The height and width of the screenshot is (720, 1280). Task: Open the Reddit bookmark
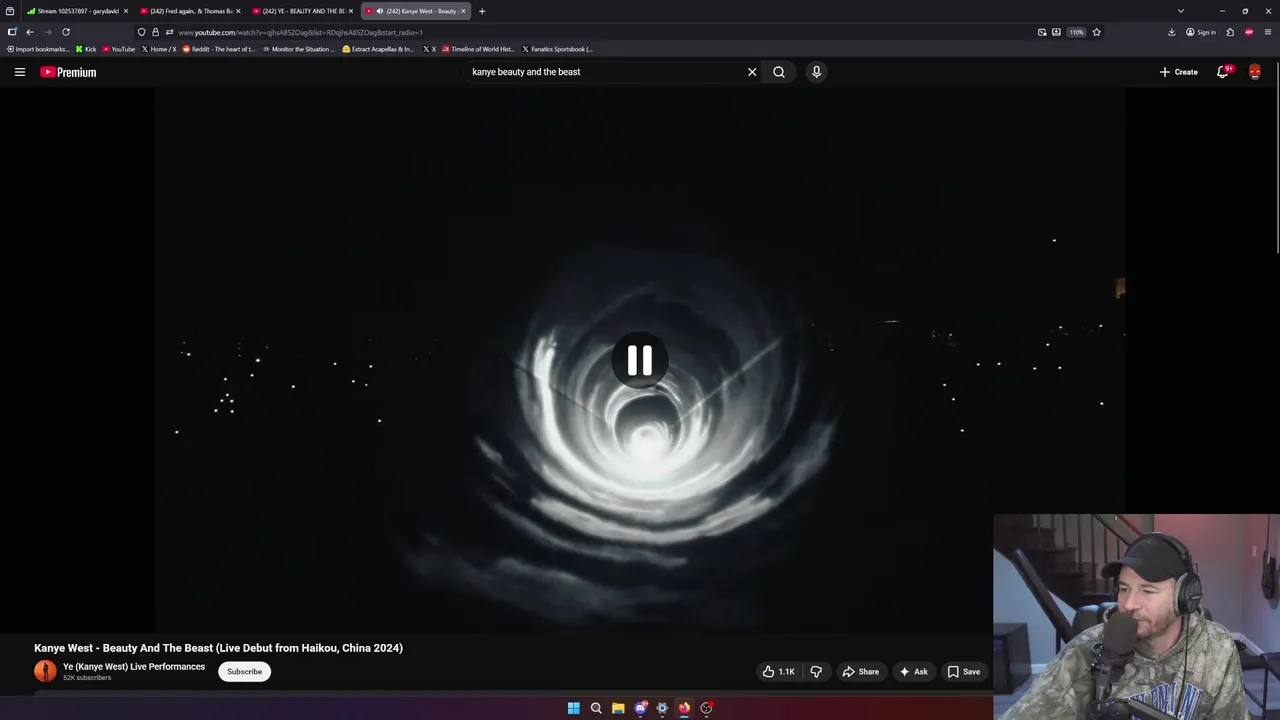(x=219, y=49)
